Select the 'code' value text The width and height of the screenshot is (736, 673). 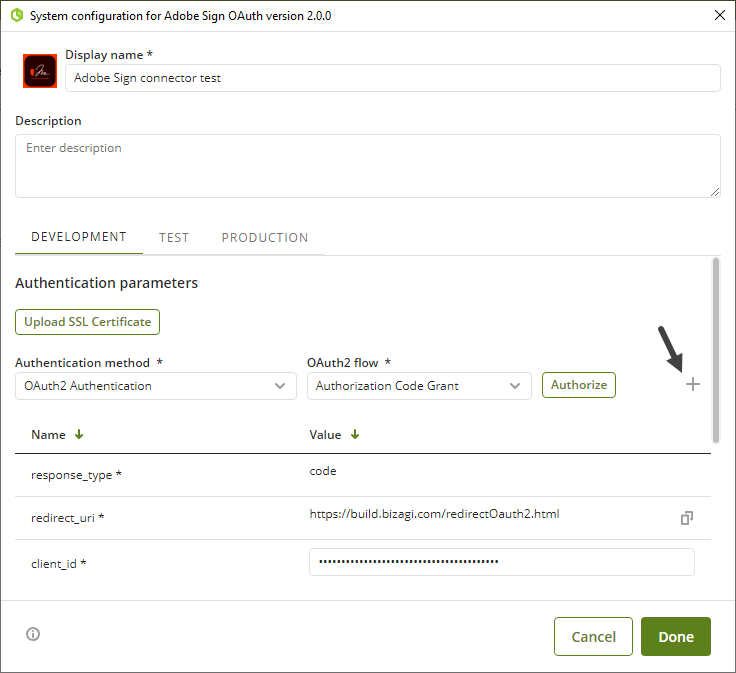pyautogui.click(x=323, y=471)
